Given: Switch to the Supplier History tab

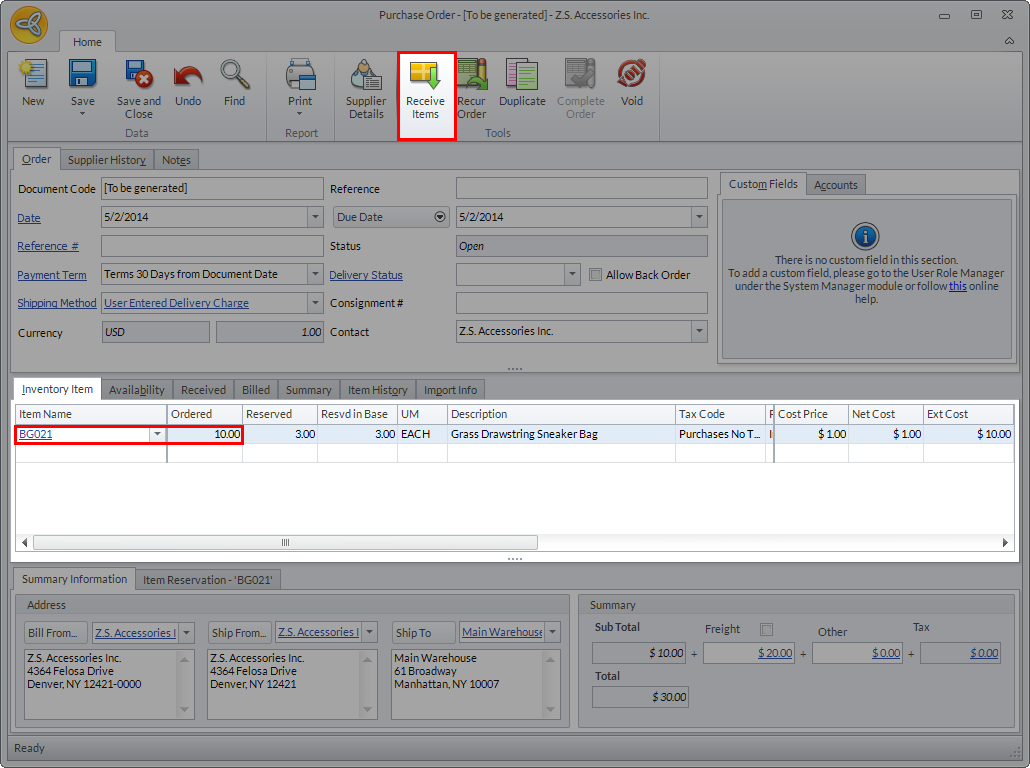Looking at the screenshot, I should [107, 160].
